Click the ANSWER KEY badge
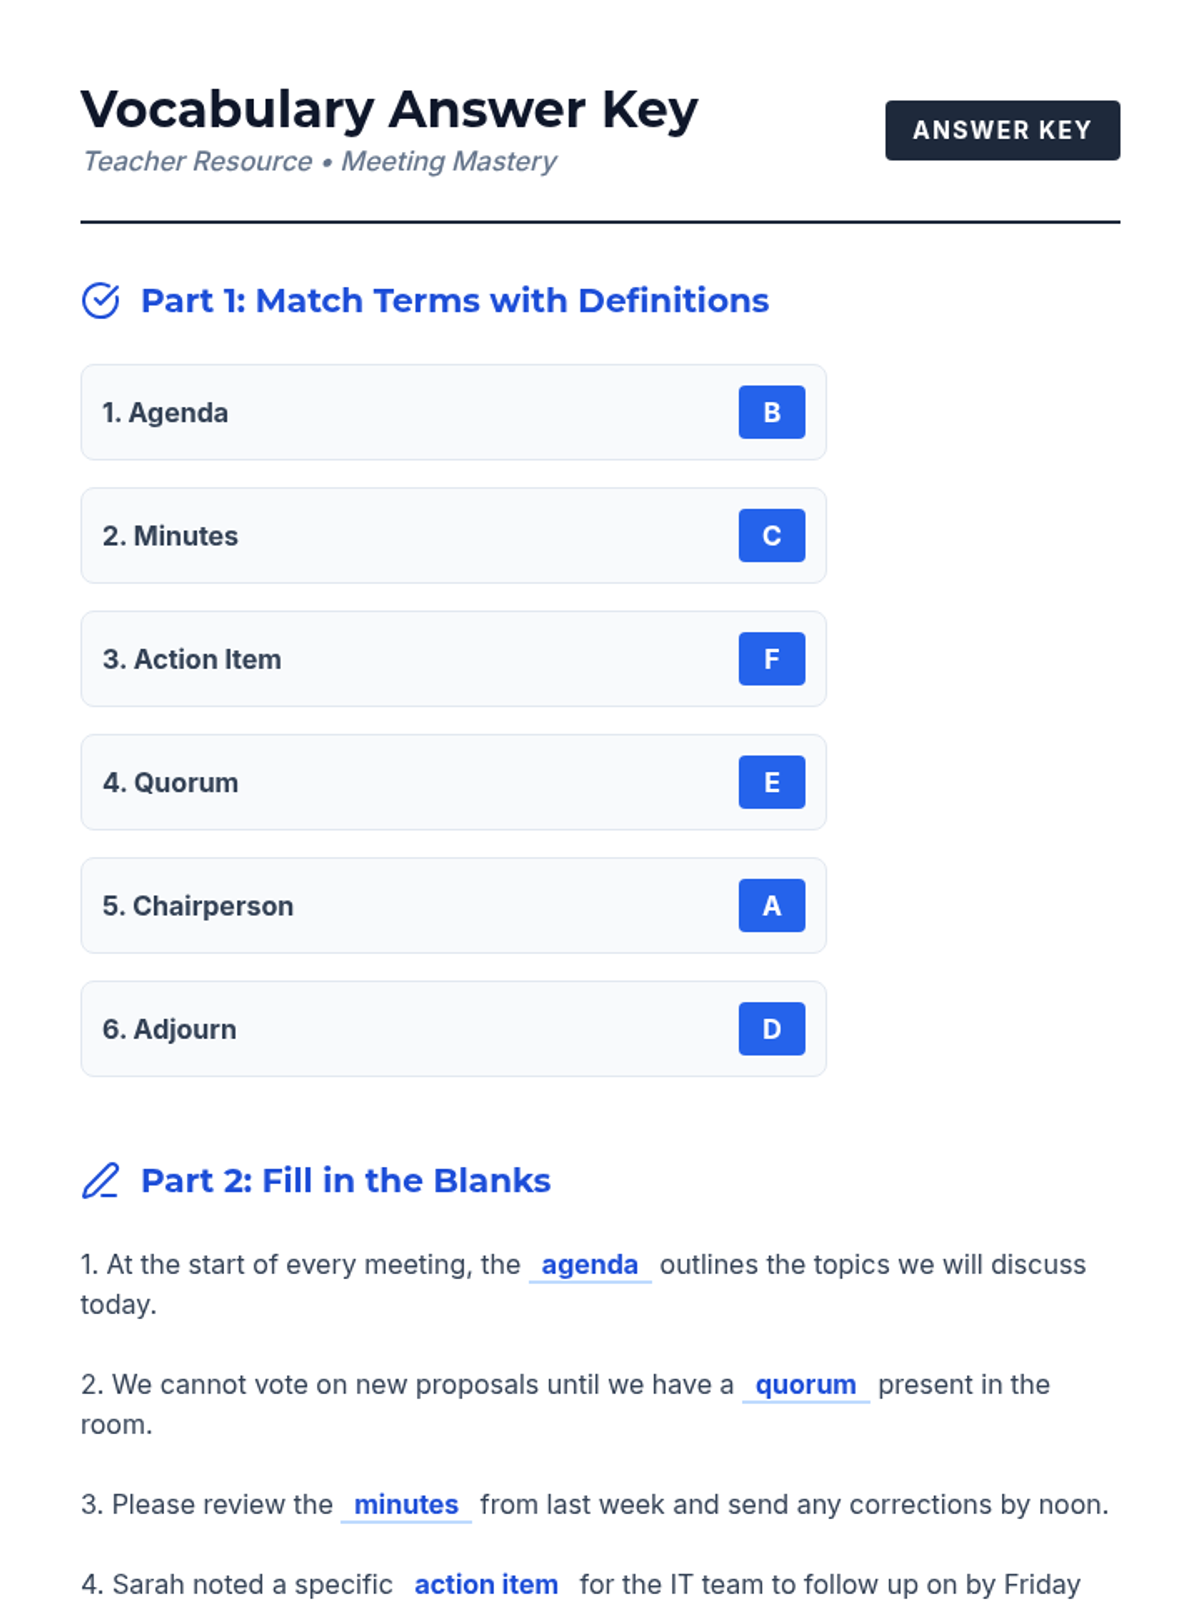 pyautogui.click(x=1002, y=130)
